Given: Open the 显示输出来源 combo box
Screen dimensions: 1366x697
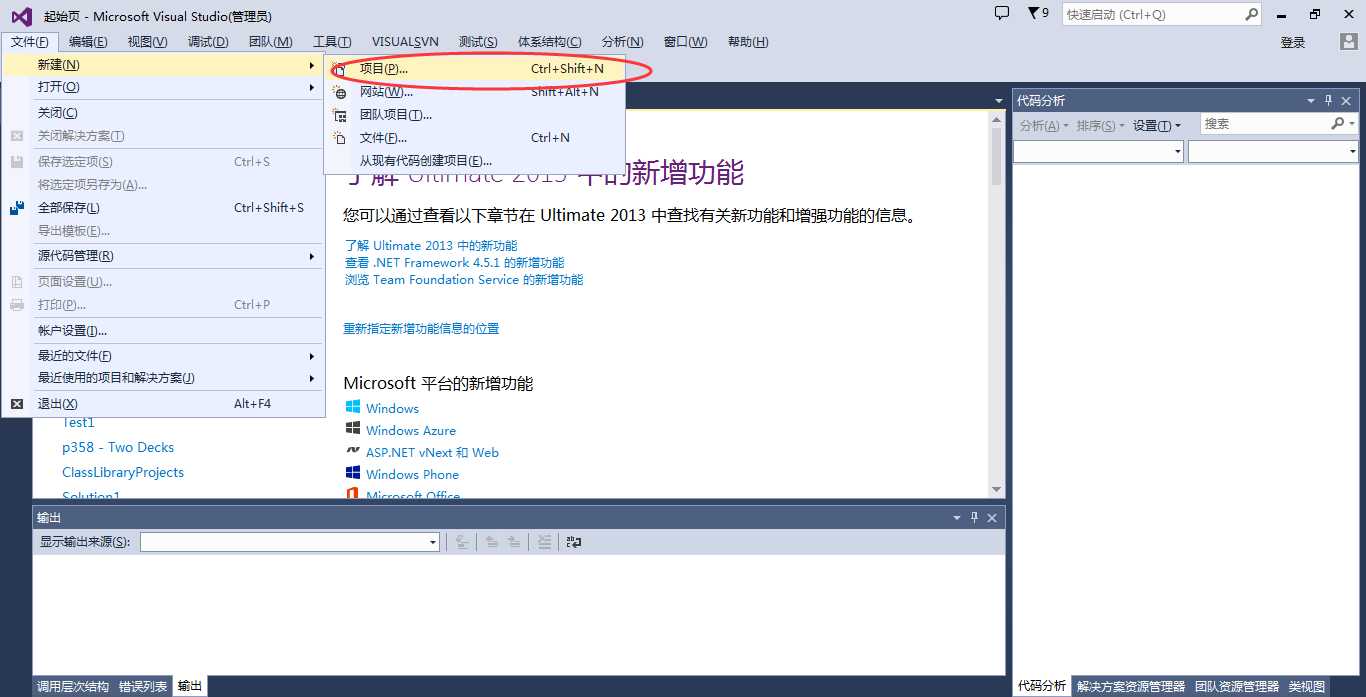Looking at the screenshot, I should pos(290,542).
